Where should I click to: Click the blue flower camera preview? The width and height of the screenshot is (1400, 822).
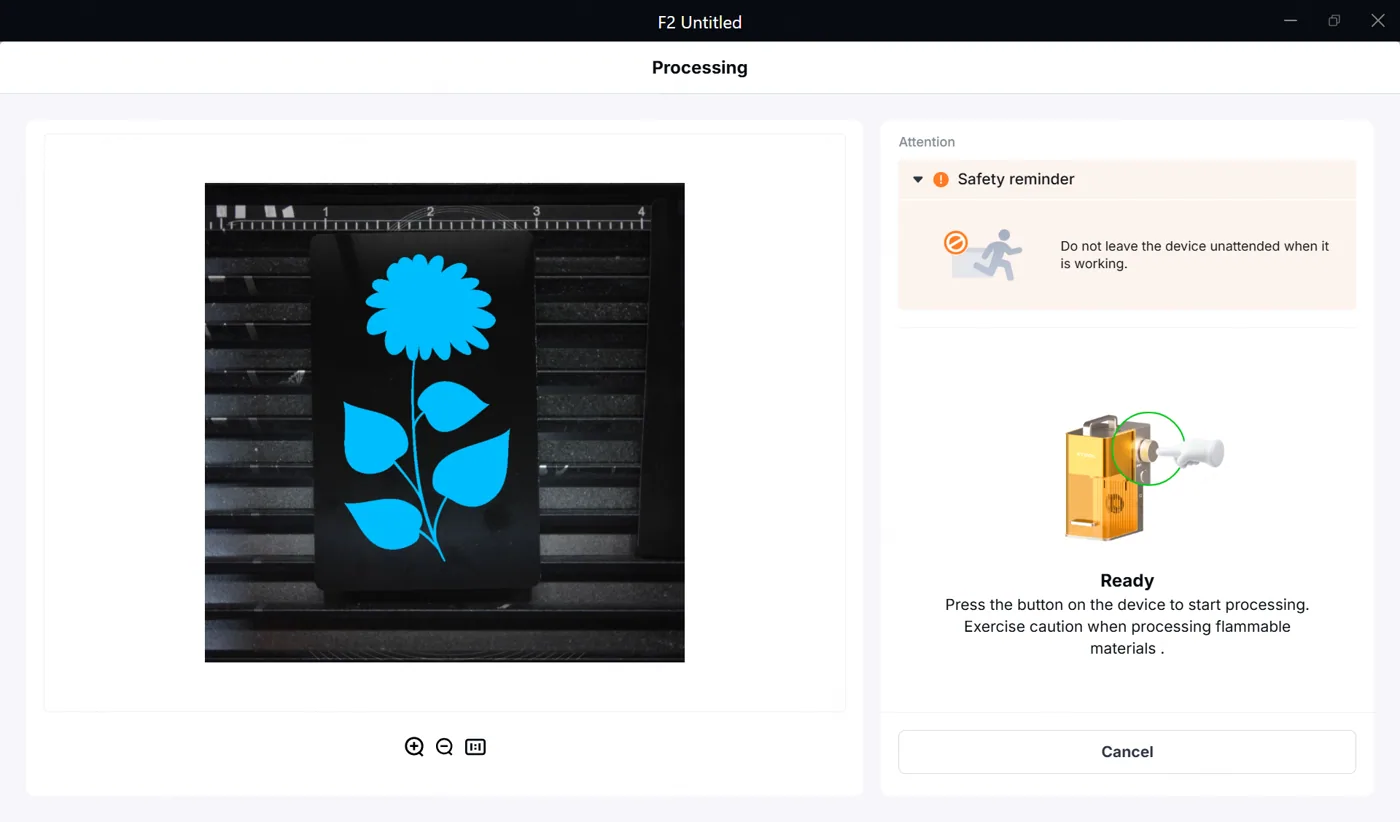445,422
